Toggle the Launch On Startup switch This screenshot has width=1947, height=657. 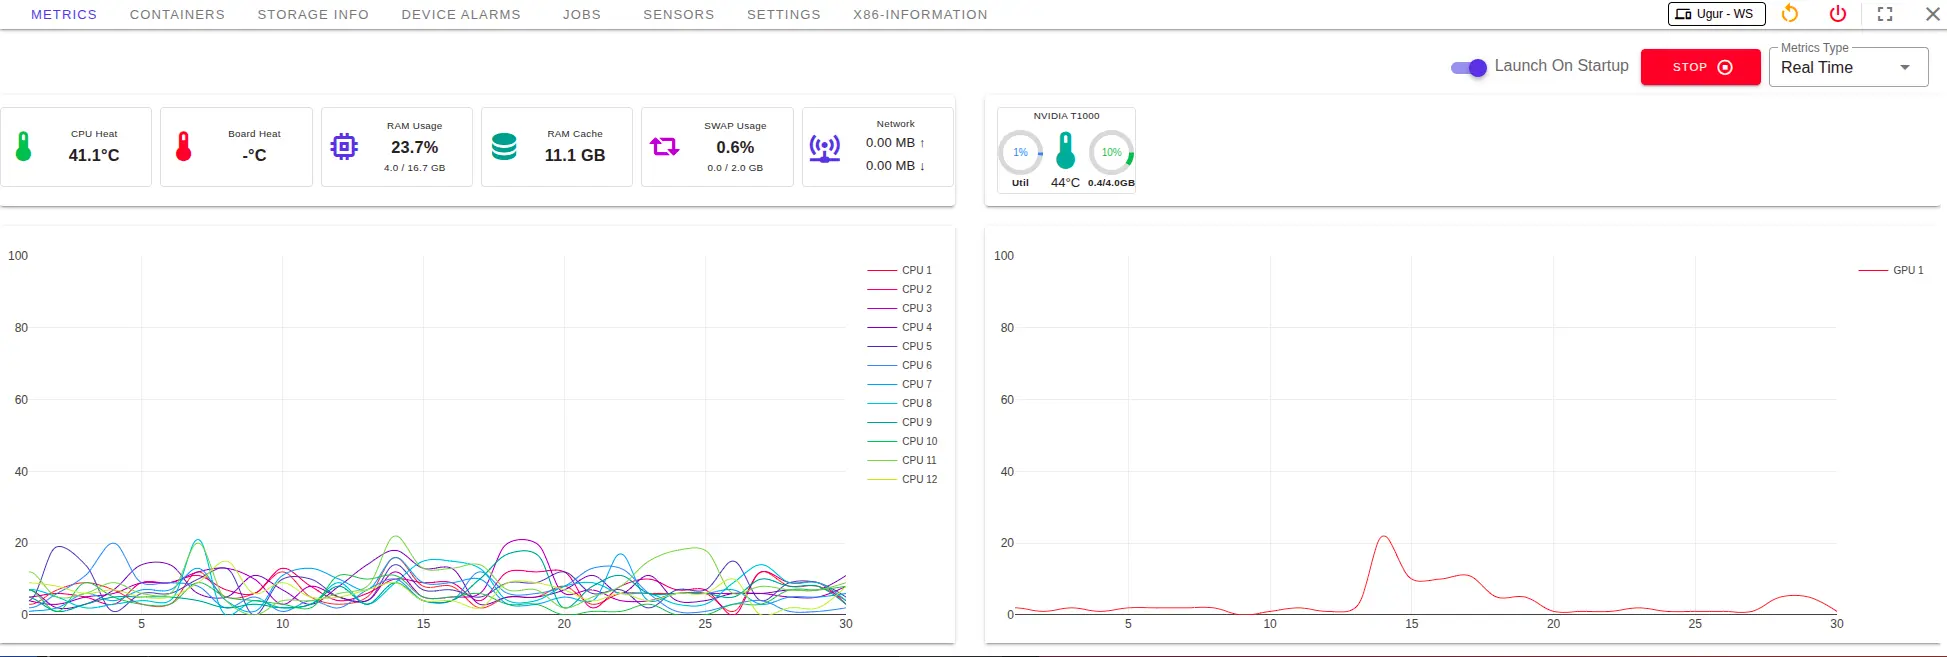coord(1469,67)
